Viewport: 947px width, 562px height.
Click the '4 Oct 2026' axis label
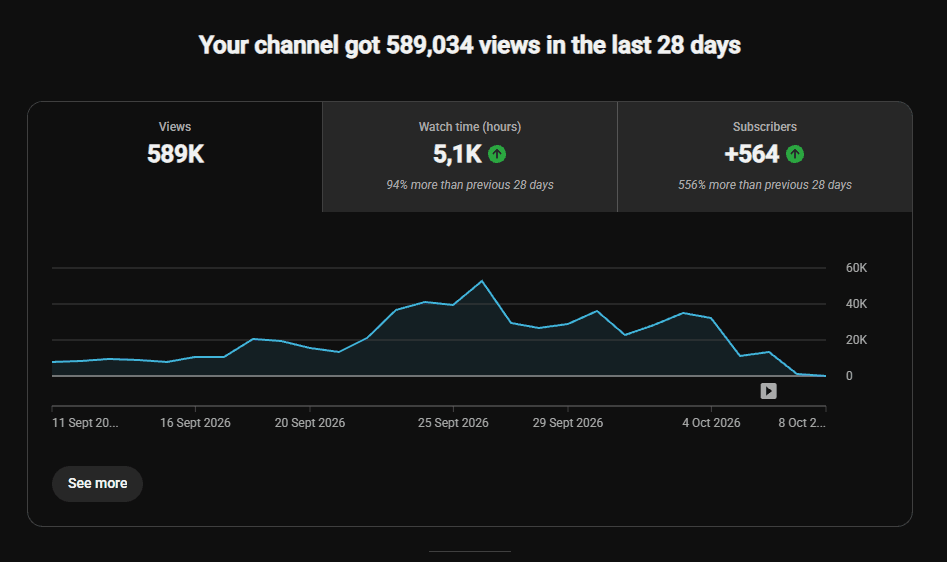[x=711, y=423]
